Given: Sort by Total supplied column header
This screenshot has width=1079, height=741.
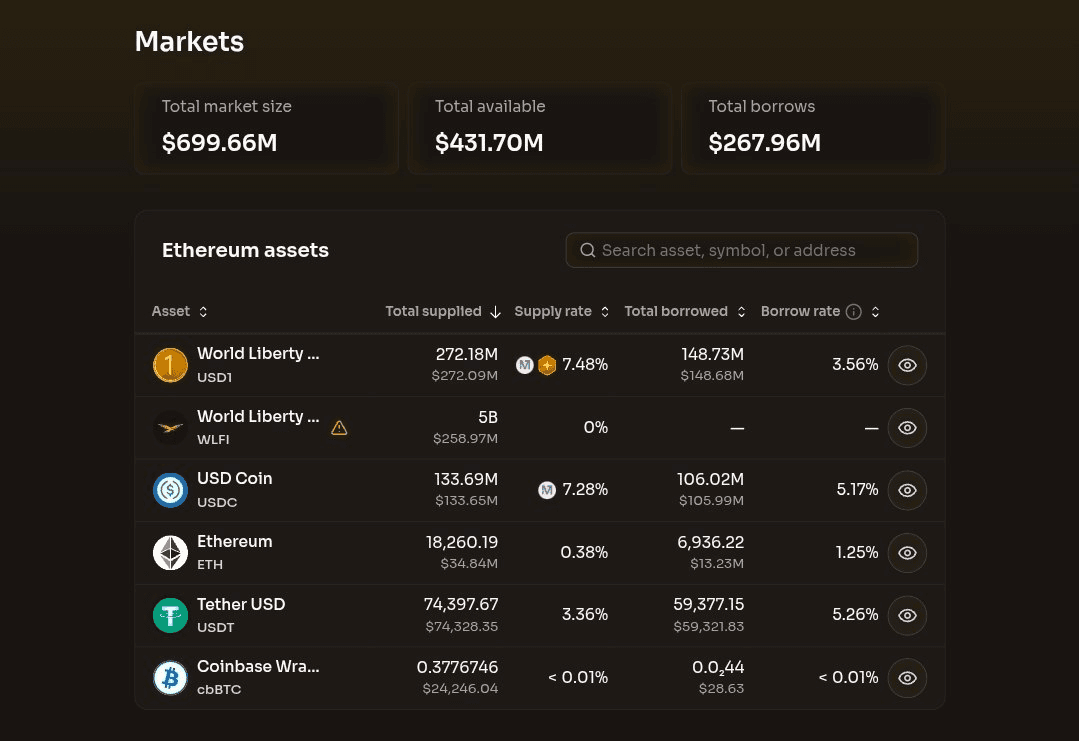Looking at the screenshot, I should pyautogui.click(x=443, y=311).
